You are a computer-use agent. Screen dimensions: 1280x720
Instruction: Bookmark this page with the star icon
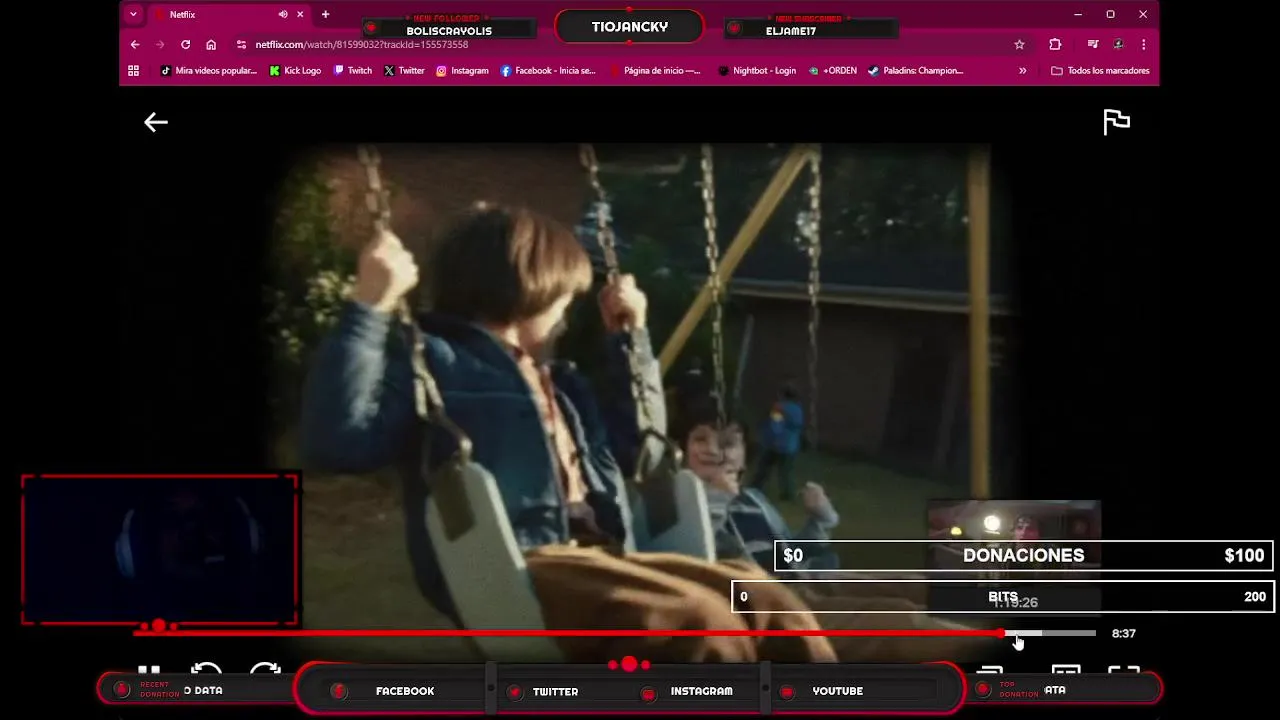pos(1019,44)
